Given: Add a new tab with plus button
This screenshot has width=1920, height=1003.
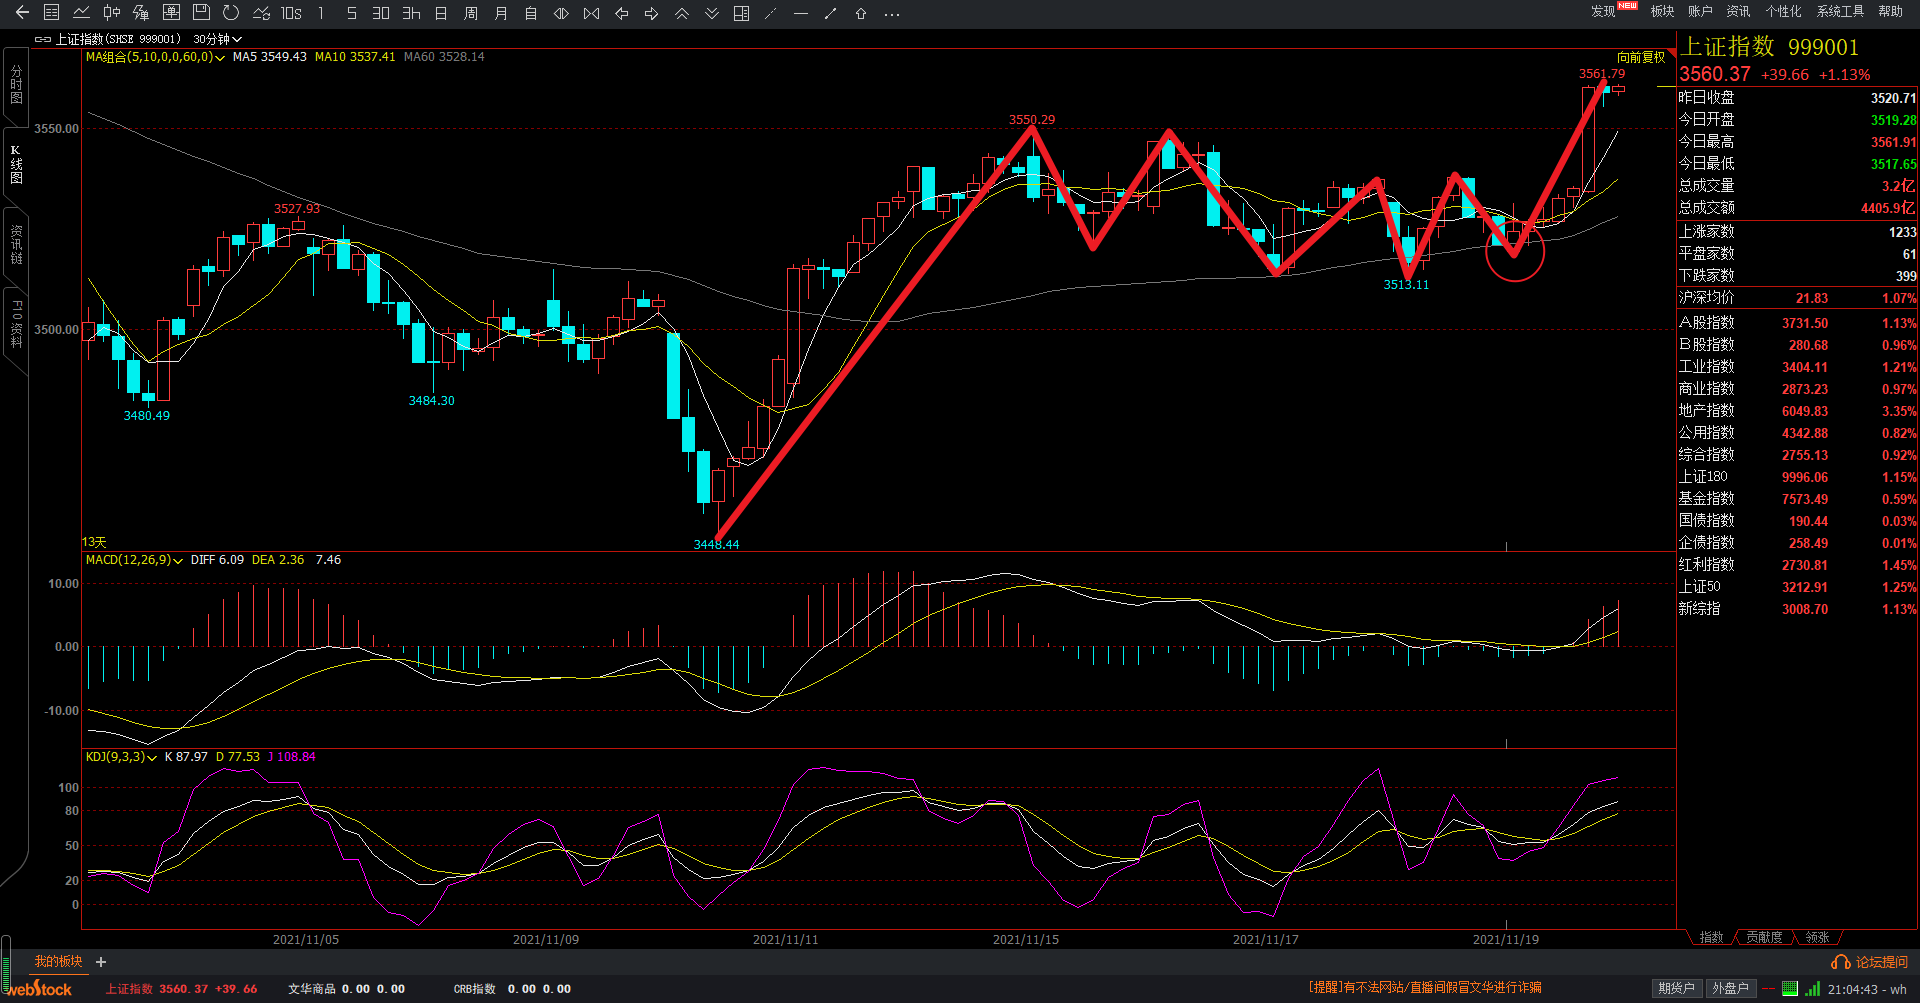Looking at the screenshot, I should [x=101, y=962].
